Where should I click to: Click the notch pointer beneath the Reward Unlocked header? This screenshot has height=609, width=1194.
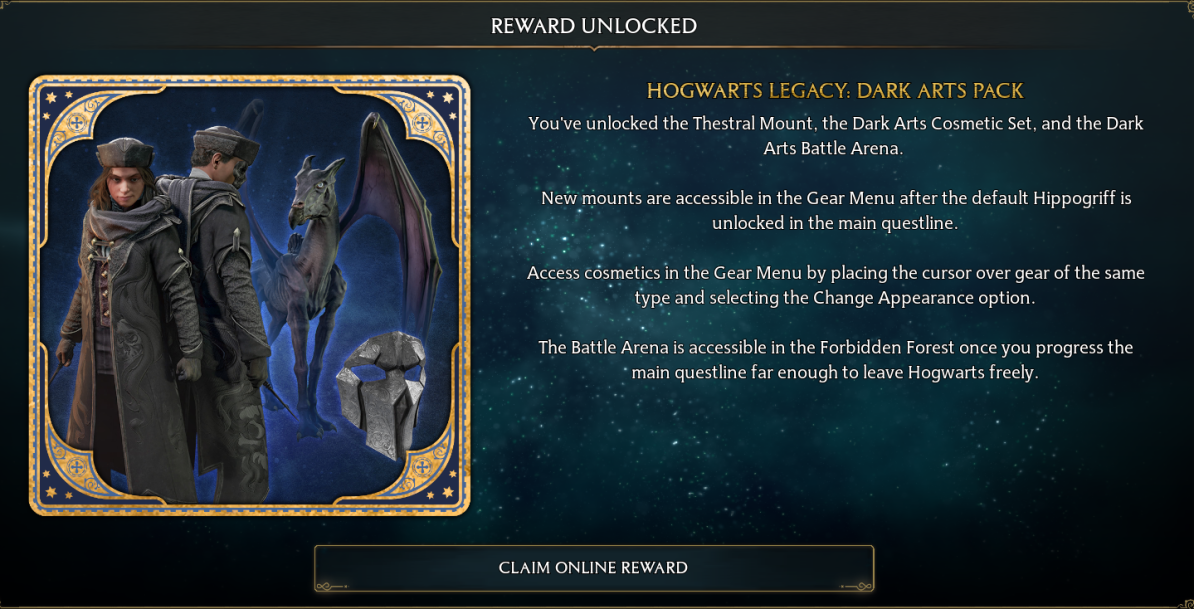594,49
